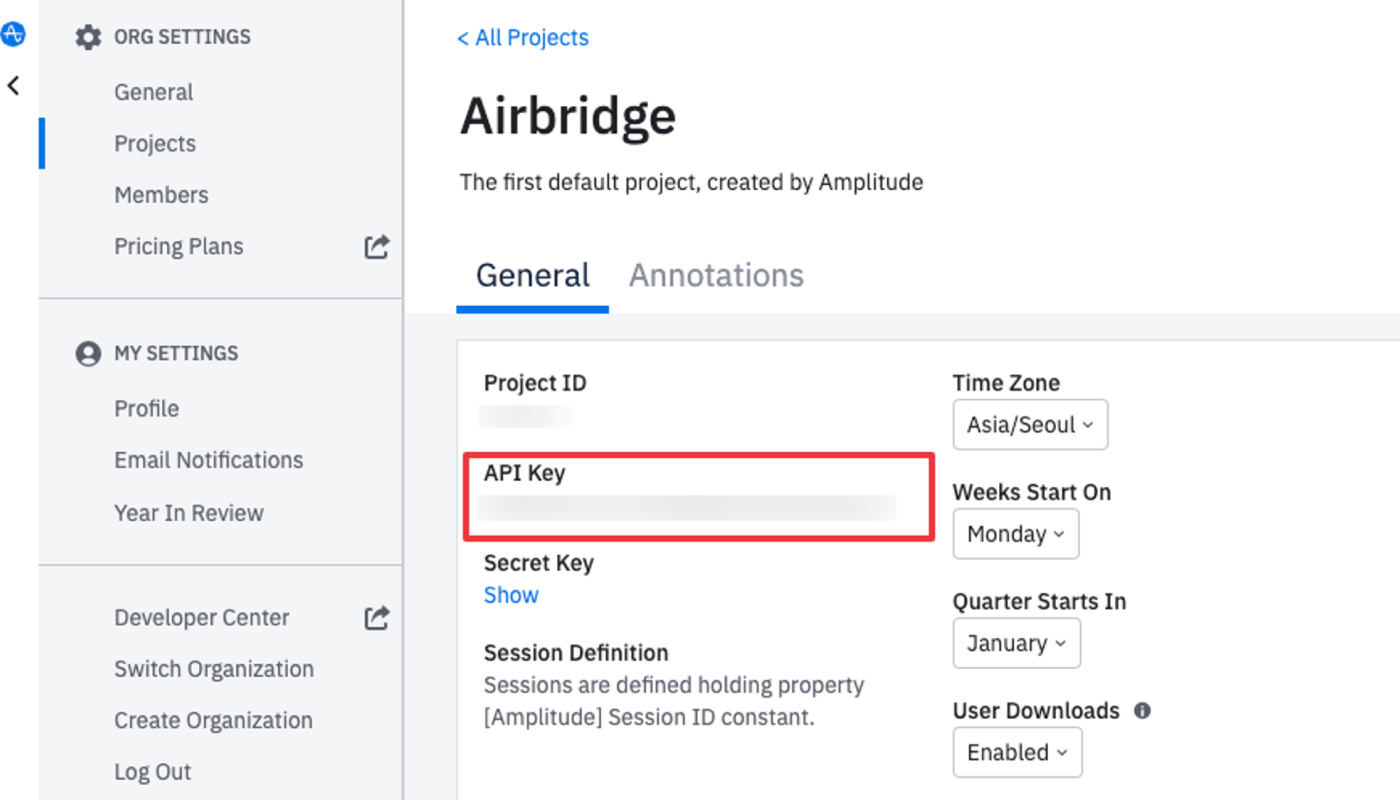The height and width of the screenshot is (800, 1400).
Task: Navigate back via All Projects link
Action: 522,37
